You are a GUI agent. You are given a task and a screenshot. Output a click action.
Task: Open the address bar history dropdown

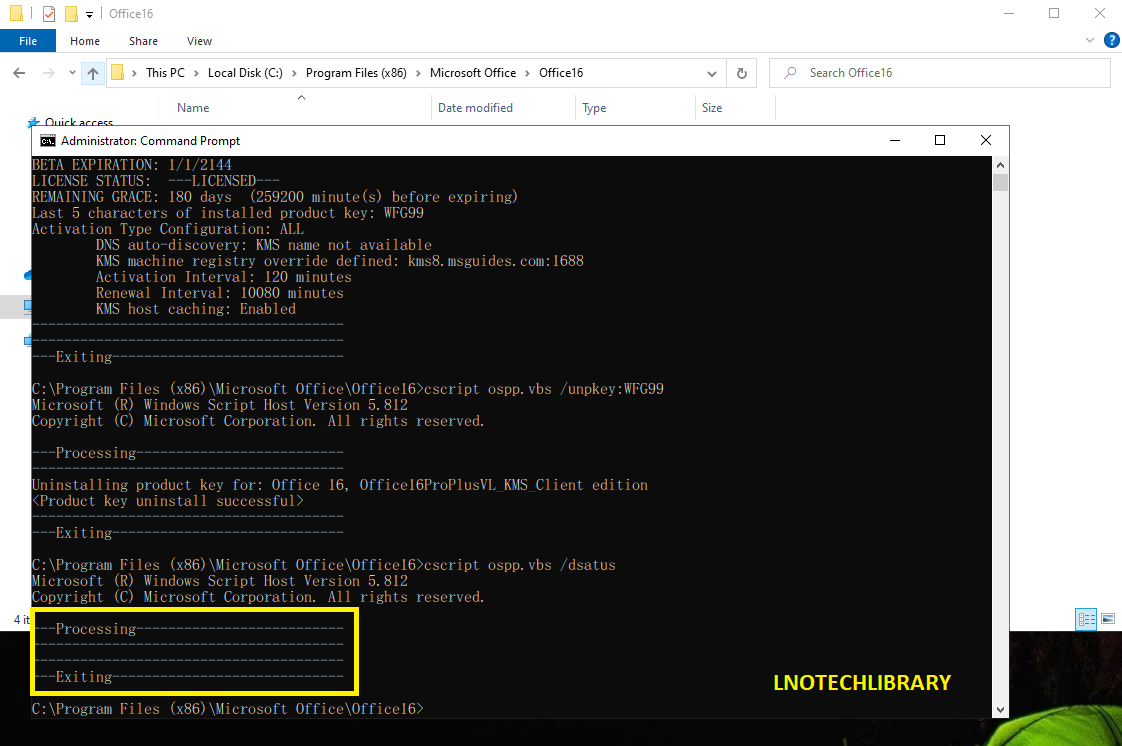click(711, 73)
